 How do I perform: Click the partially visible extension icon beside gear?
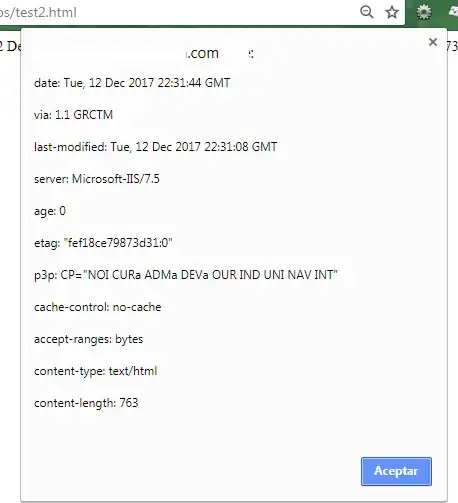454,12
